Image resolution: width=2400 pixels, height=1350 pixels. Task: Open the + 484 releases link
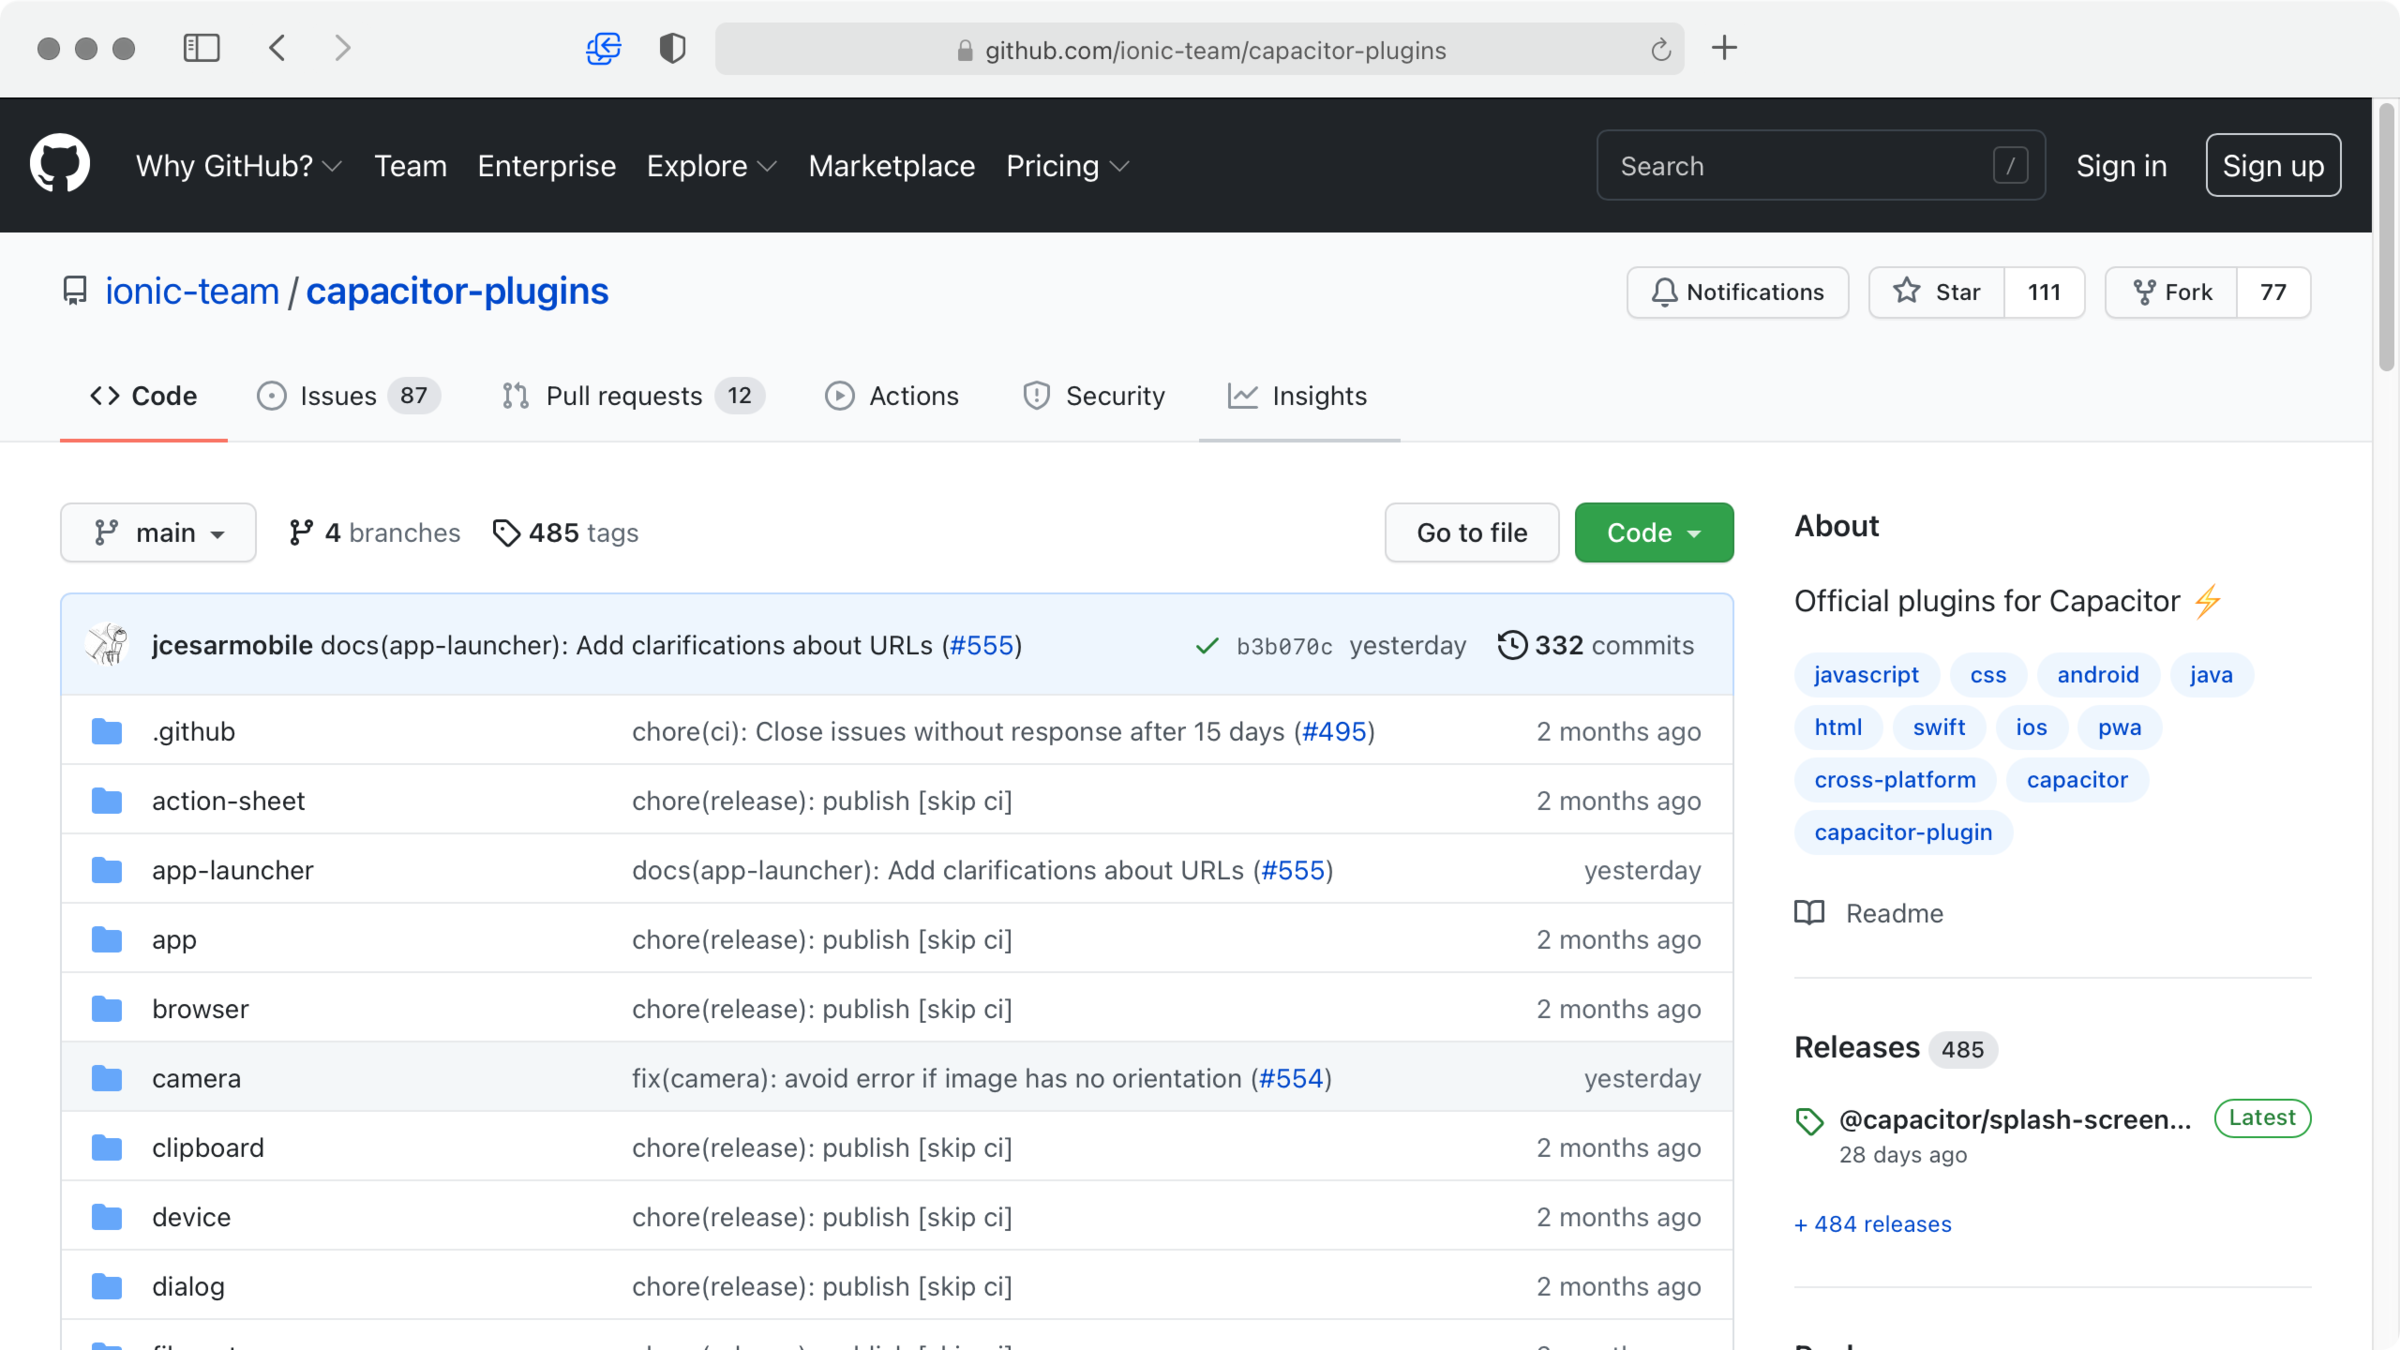(x=1872, y=1224)
